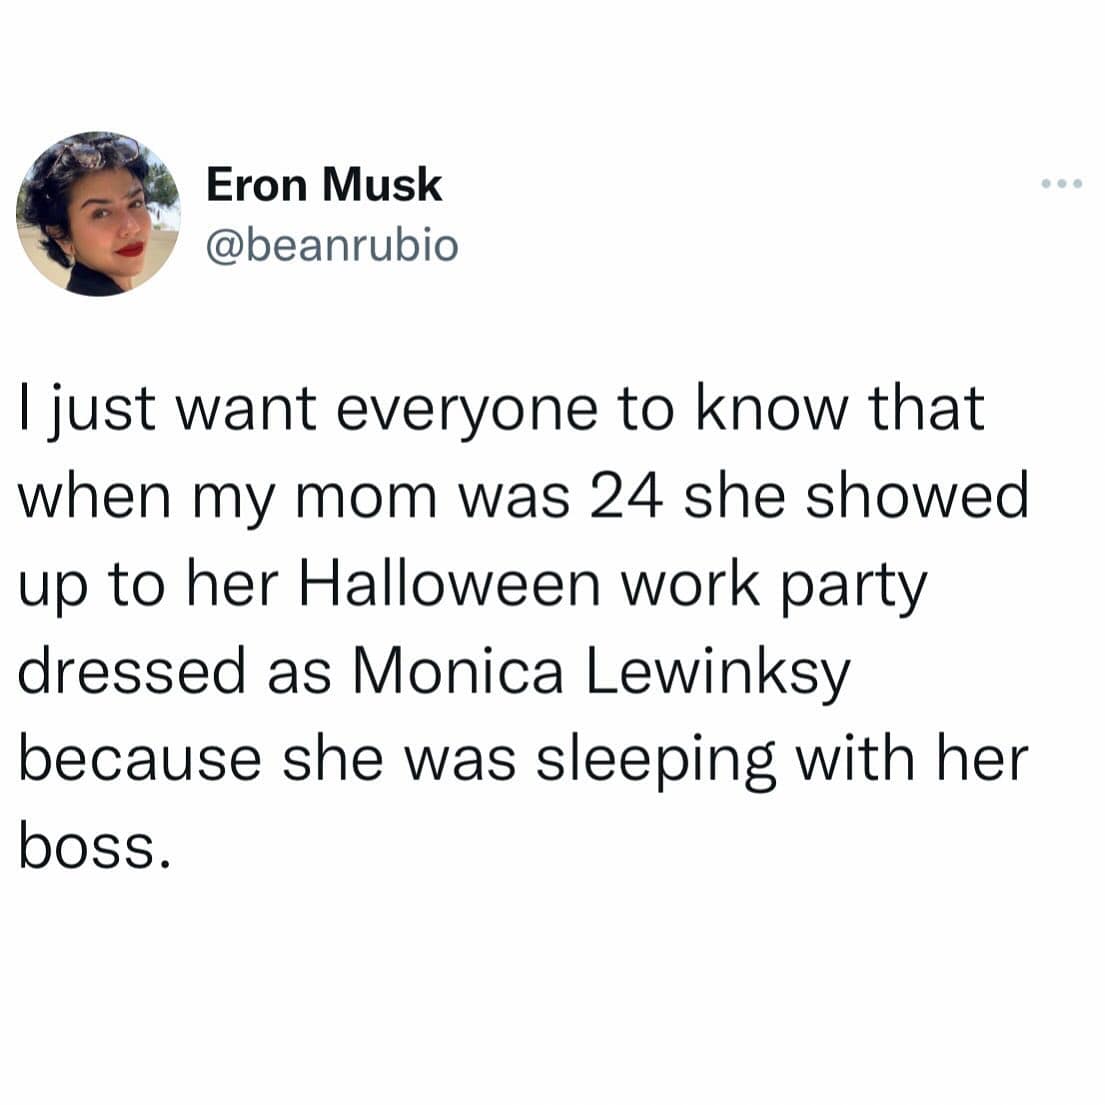Click the word "dressed" in the tweet
This screenshot has height=1105, width=1105.
click(x=132, y=672)
